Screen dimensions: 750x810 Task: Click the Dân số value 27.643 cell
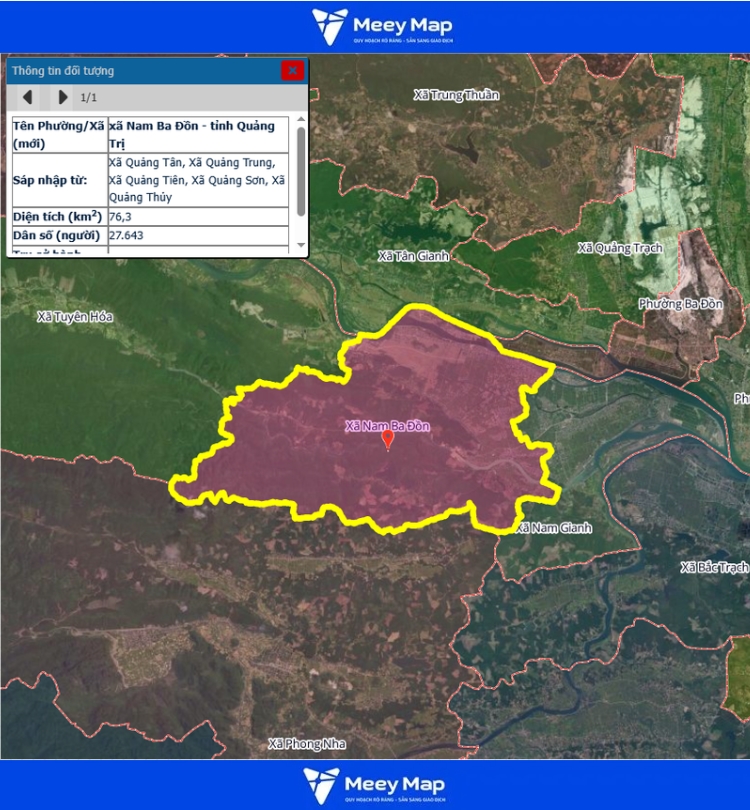point(198,235)
